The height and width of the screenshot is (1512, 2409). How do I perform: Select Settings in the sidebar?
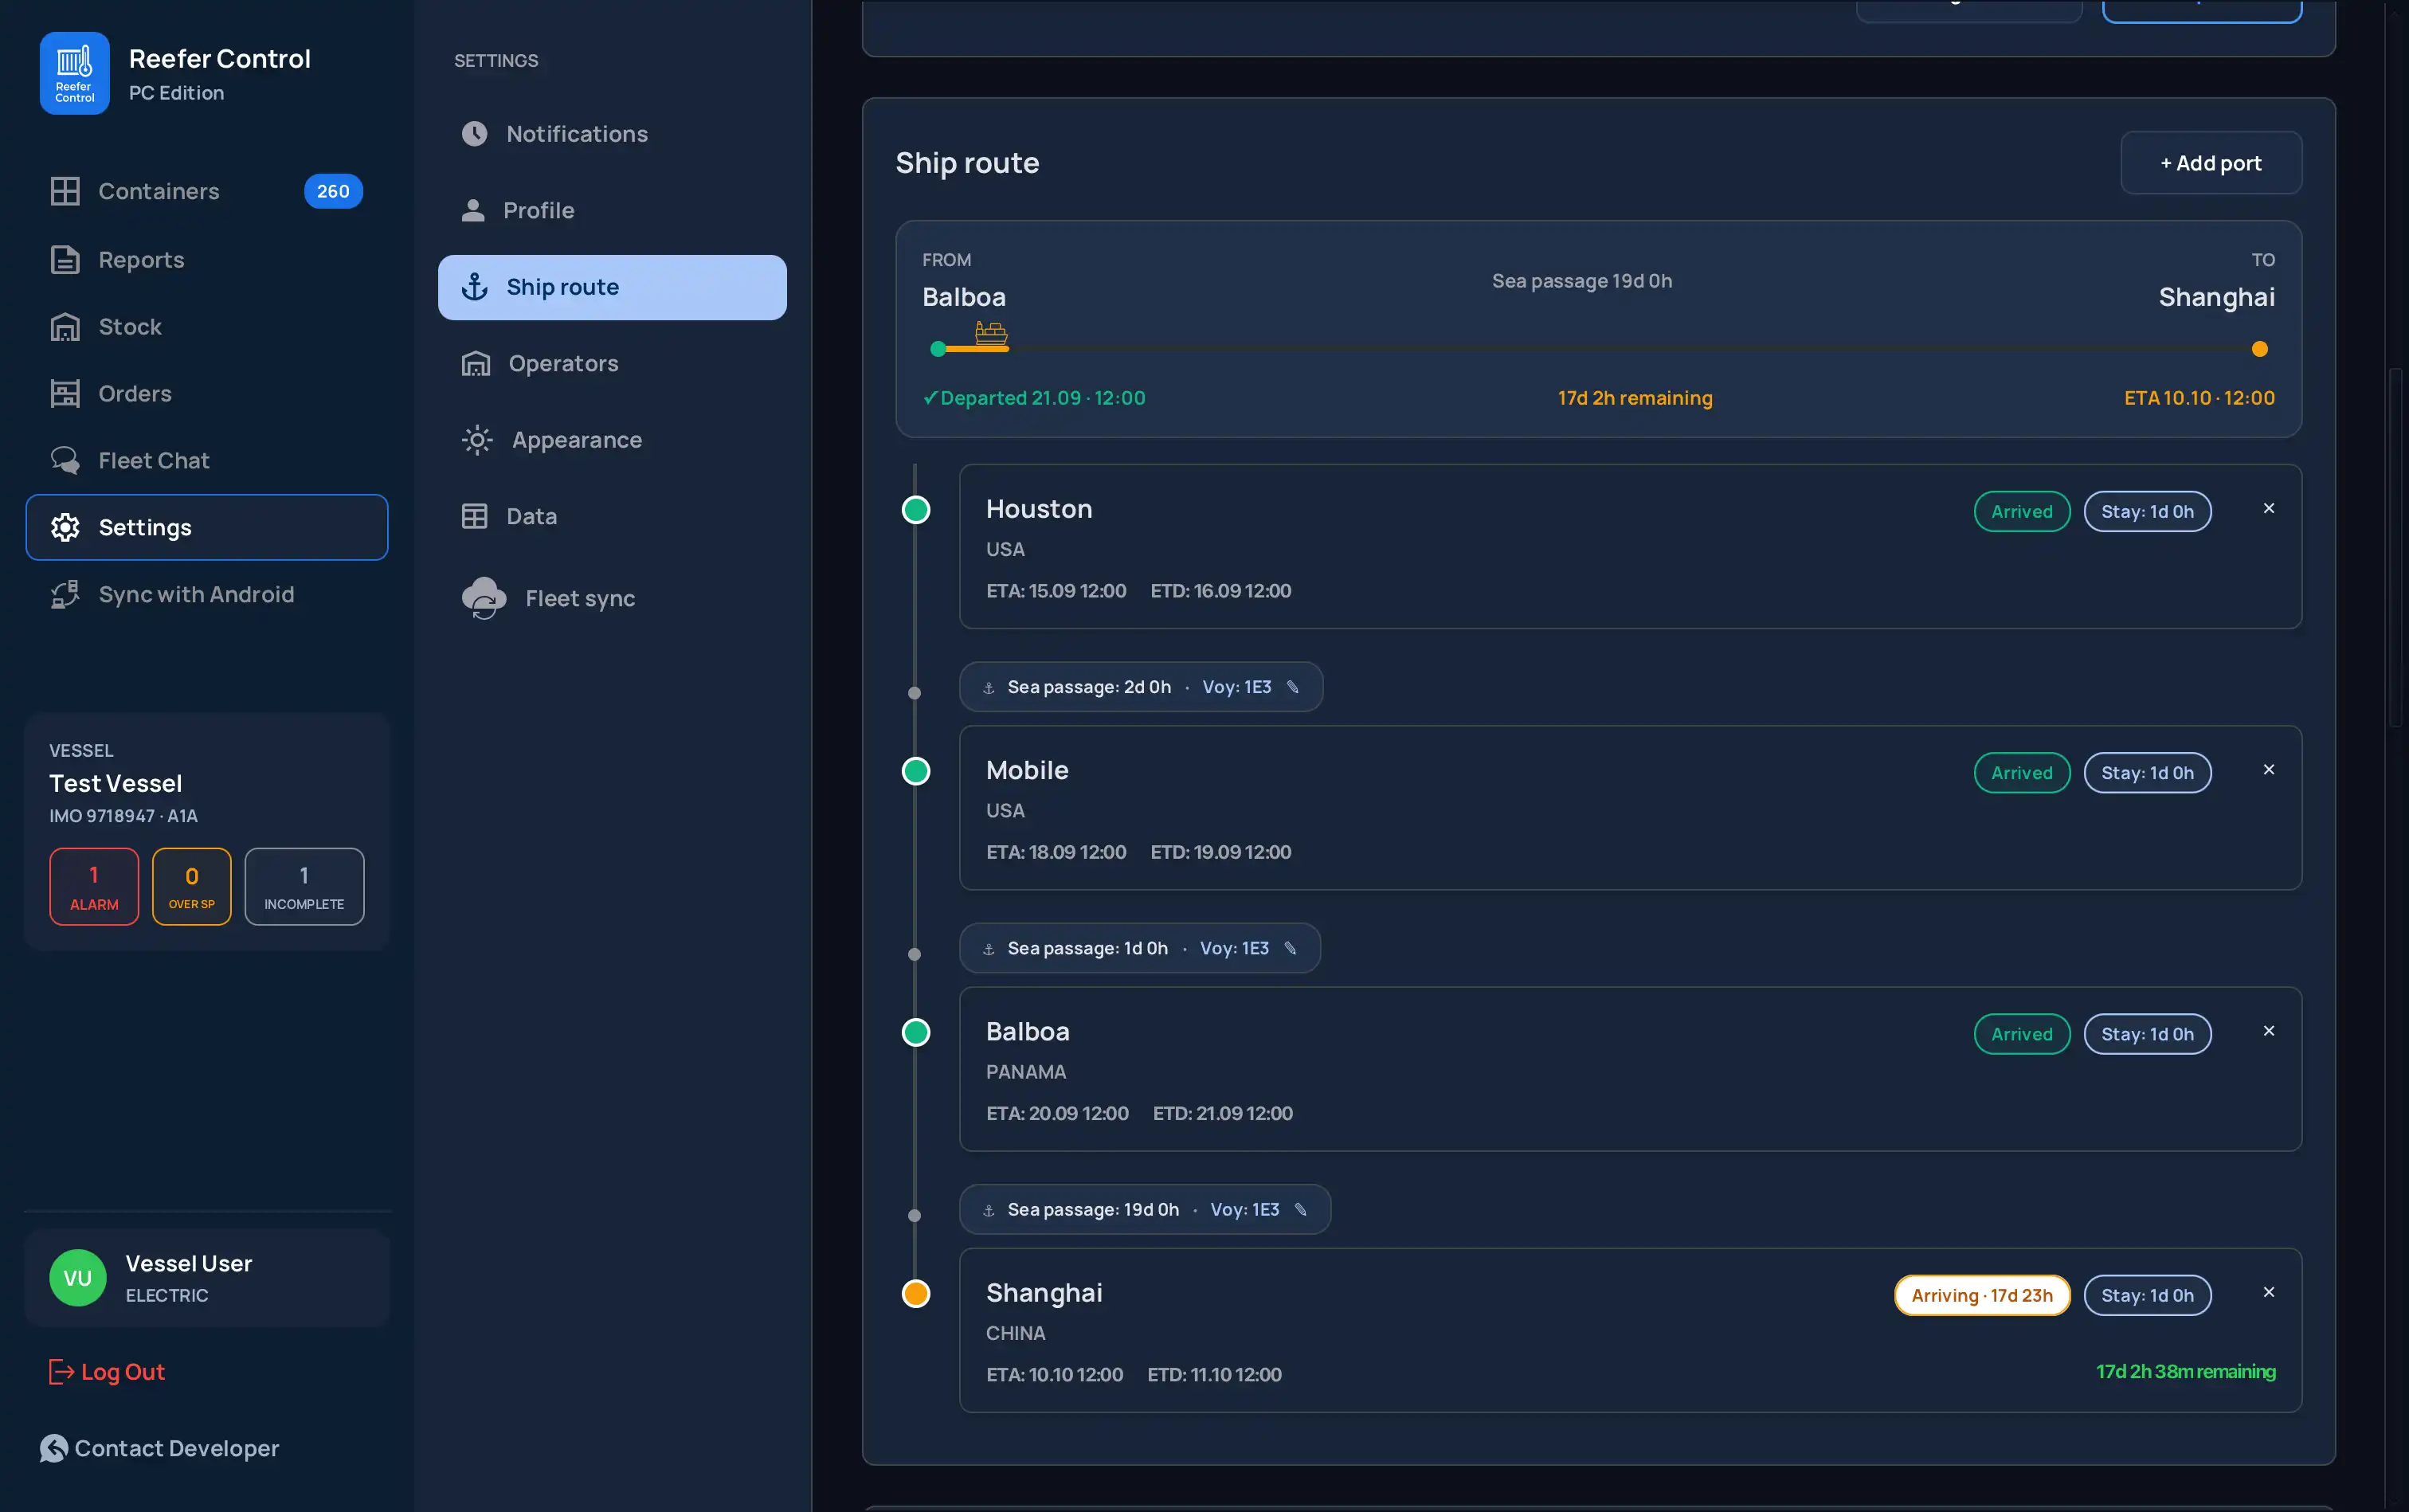click(x=206, y=527)
